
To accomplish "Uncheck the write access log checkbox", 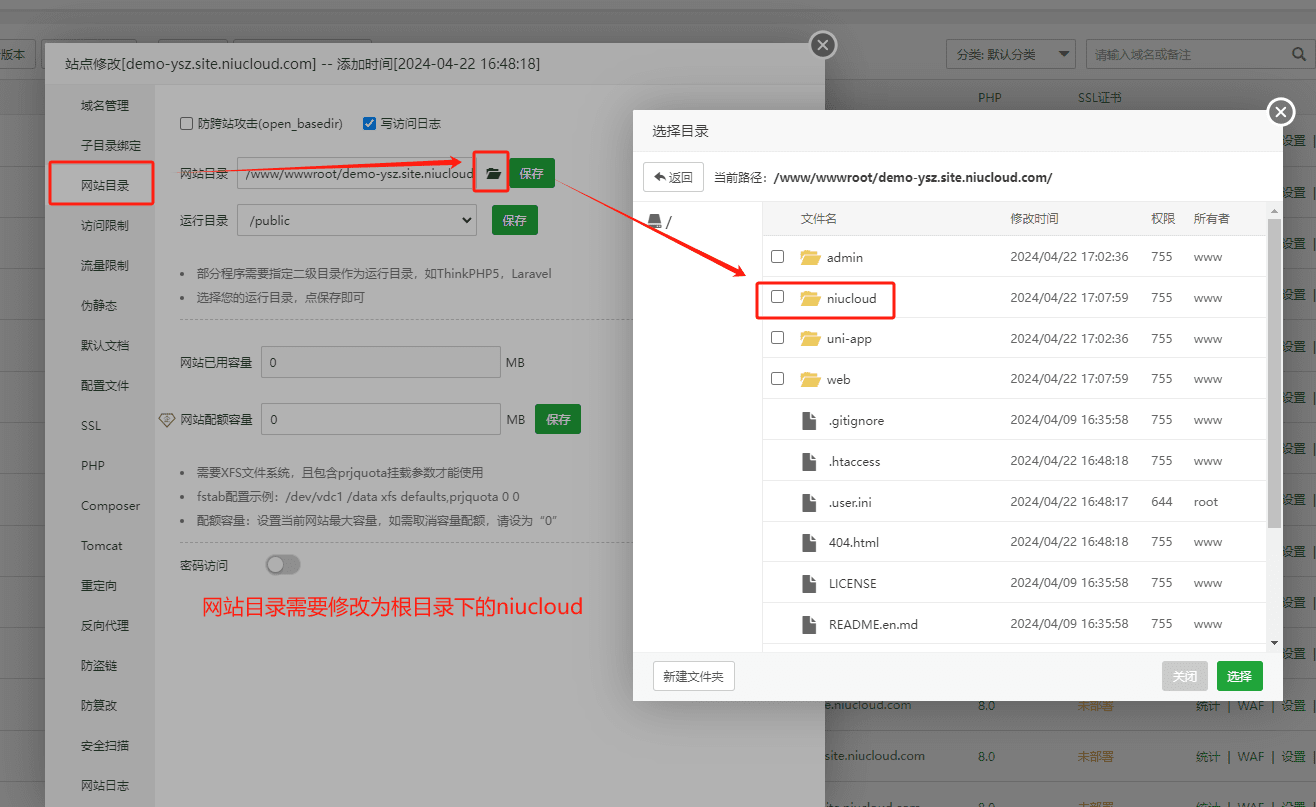I will point(370,124).
